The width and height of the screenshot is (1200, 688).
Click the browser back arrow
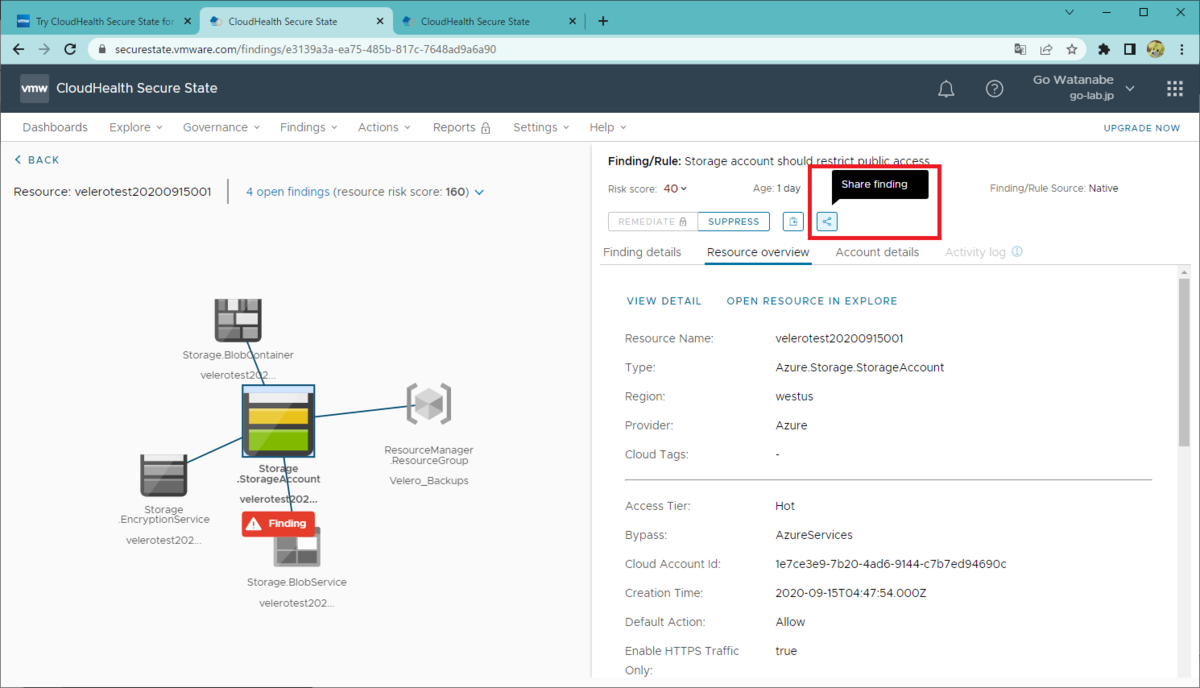pyautogui.click(x=18, y=48)
